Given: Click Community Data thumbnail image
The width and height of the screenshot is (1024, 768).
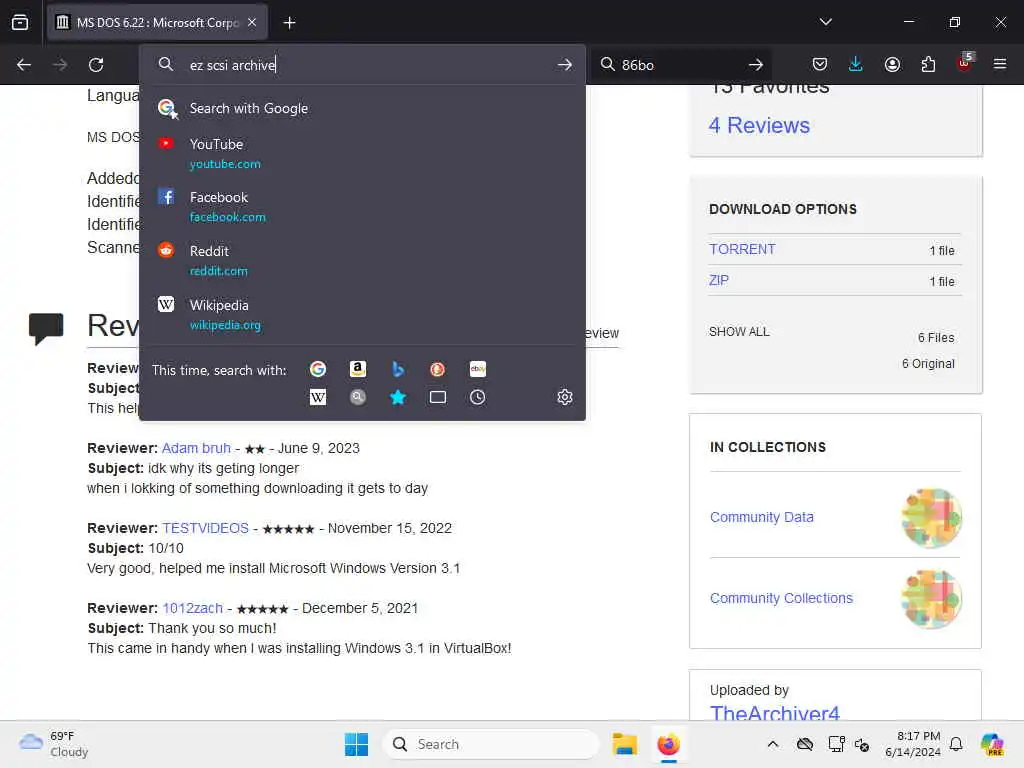Looking at the screenshot, I should click(x=931, y=518).
